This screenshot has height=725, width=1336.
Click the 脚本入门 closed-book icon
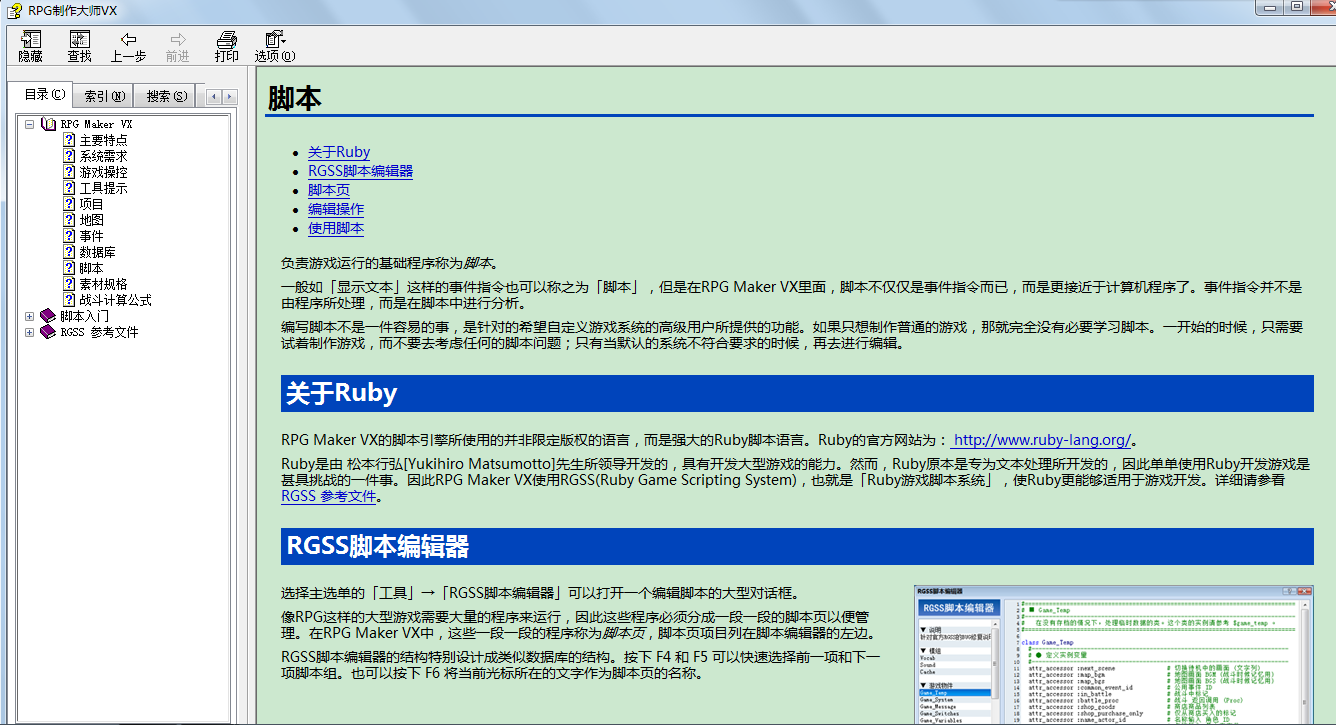pos(48,316)
